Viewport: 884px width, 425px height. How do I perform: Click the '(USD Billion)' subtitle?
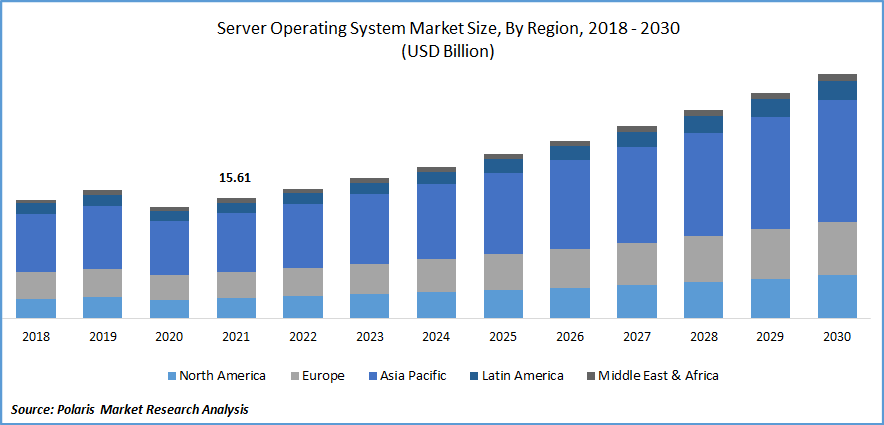tap(448, 52)
